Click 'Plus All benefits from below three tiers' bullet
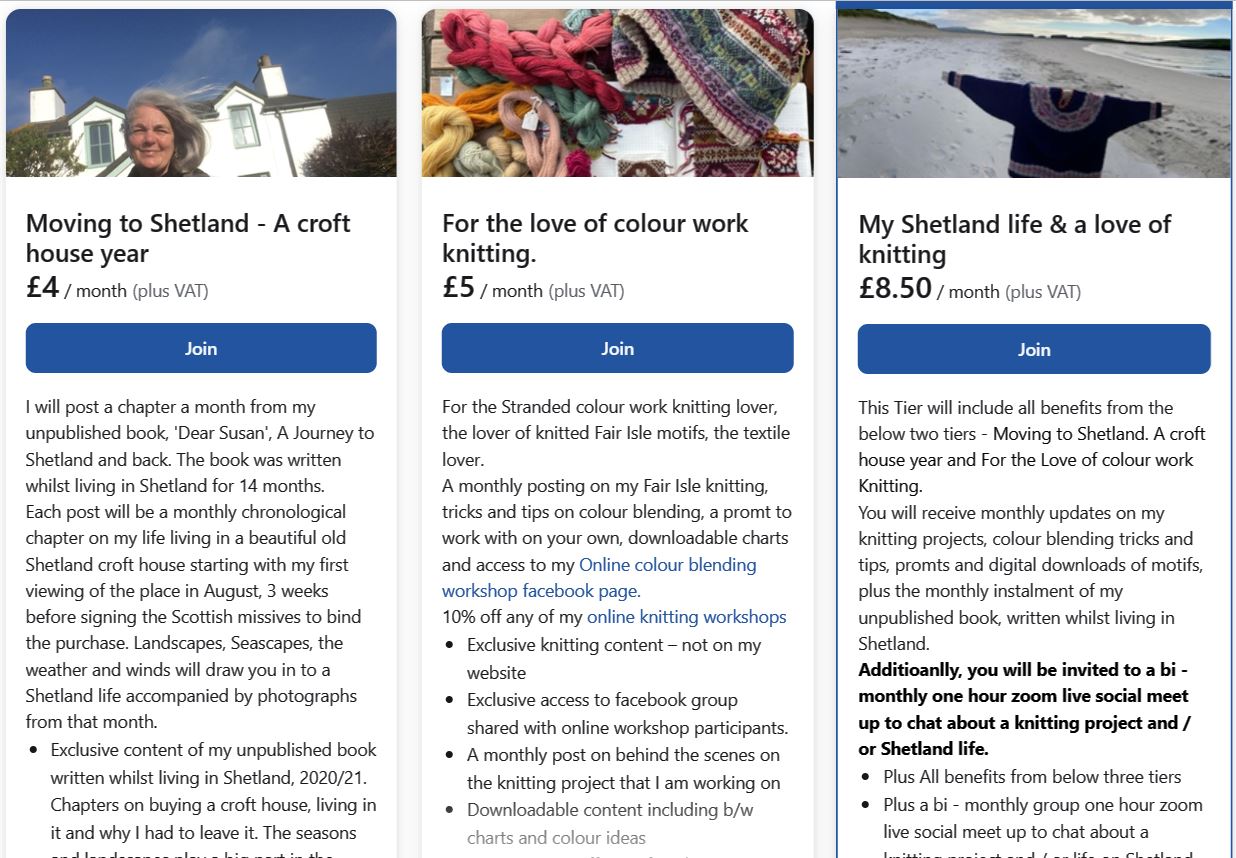Screen dimensions: 1236x858 (x=1032, y=777)
